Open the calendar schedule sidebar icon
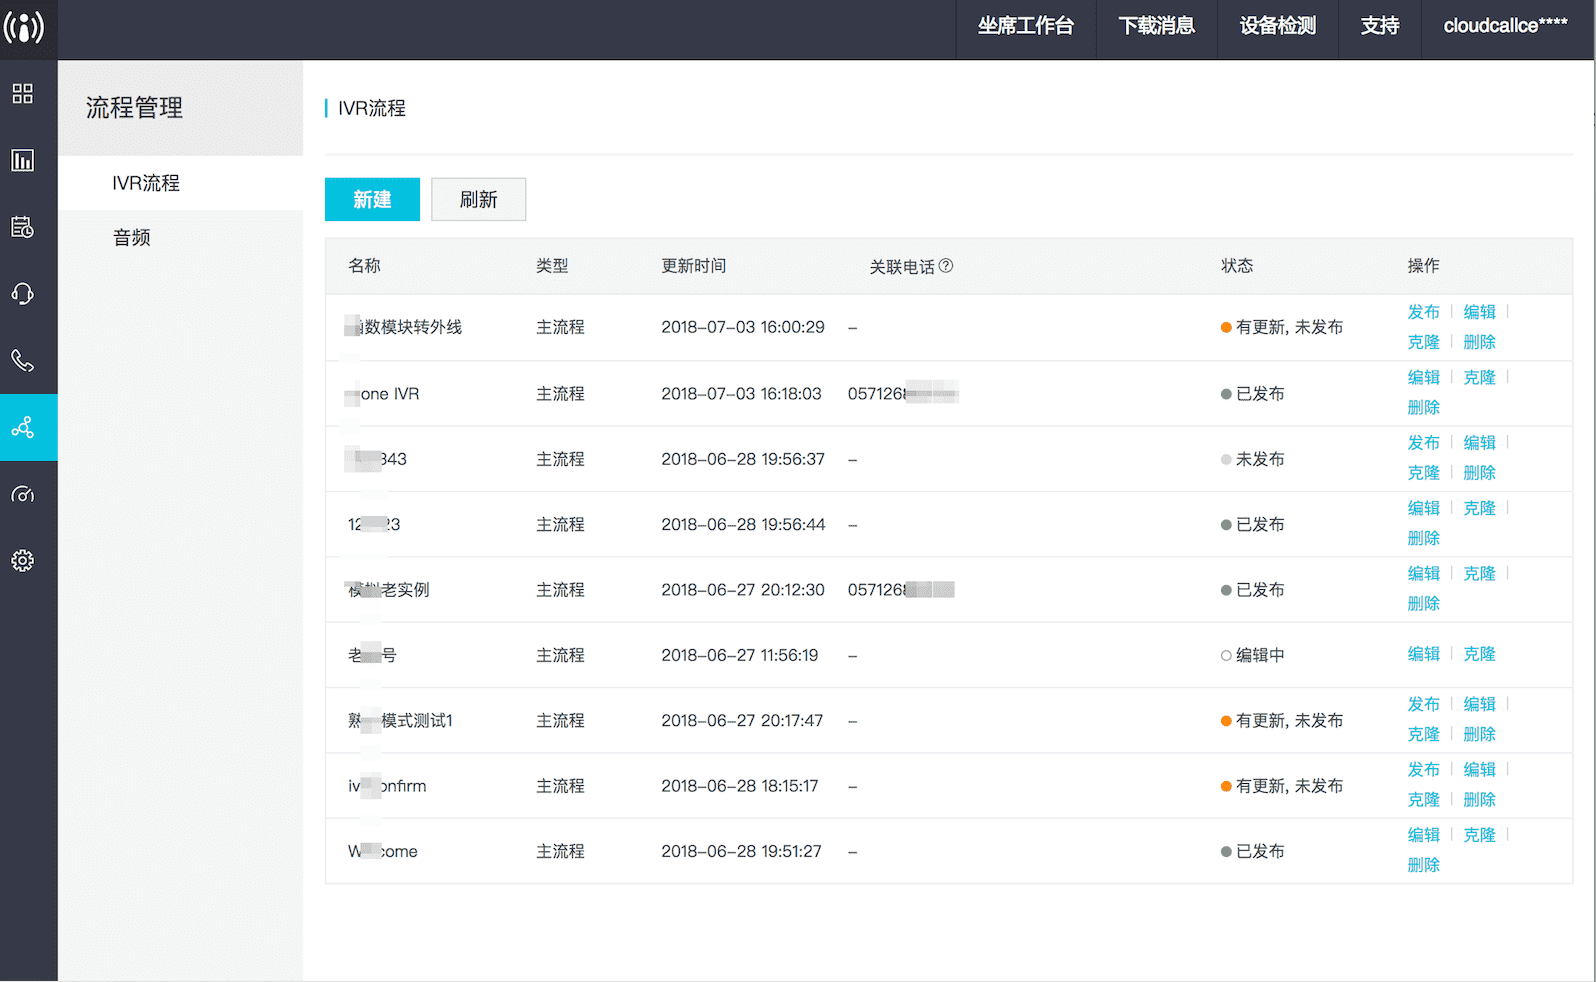This screenshot has width=1596, height=982. (x=22, y=227)
